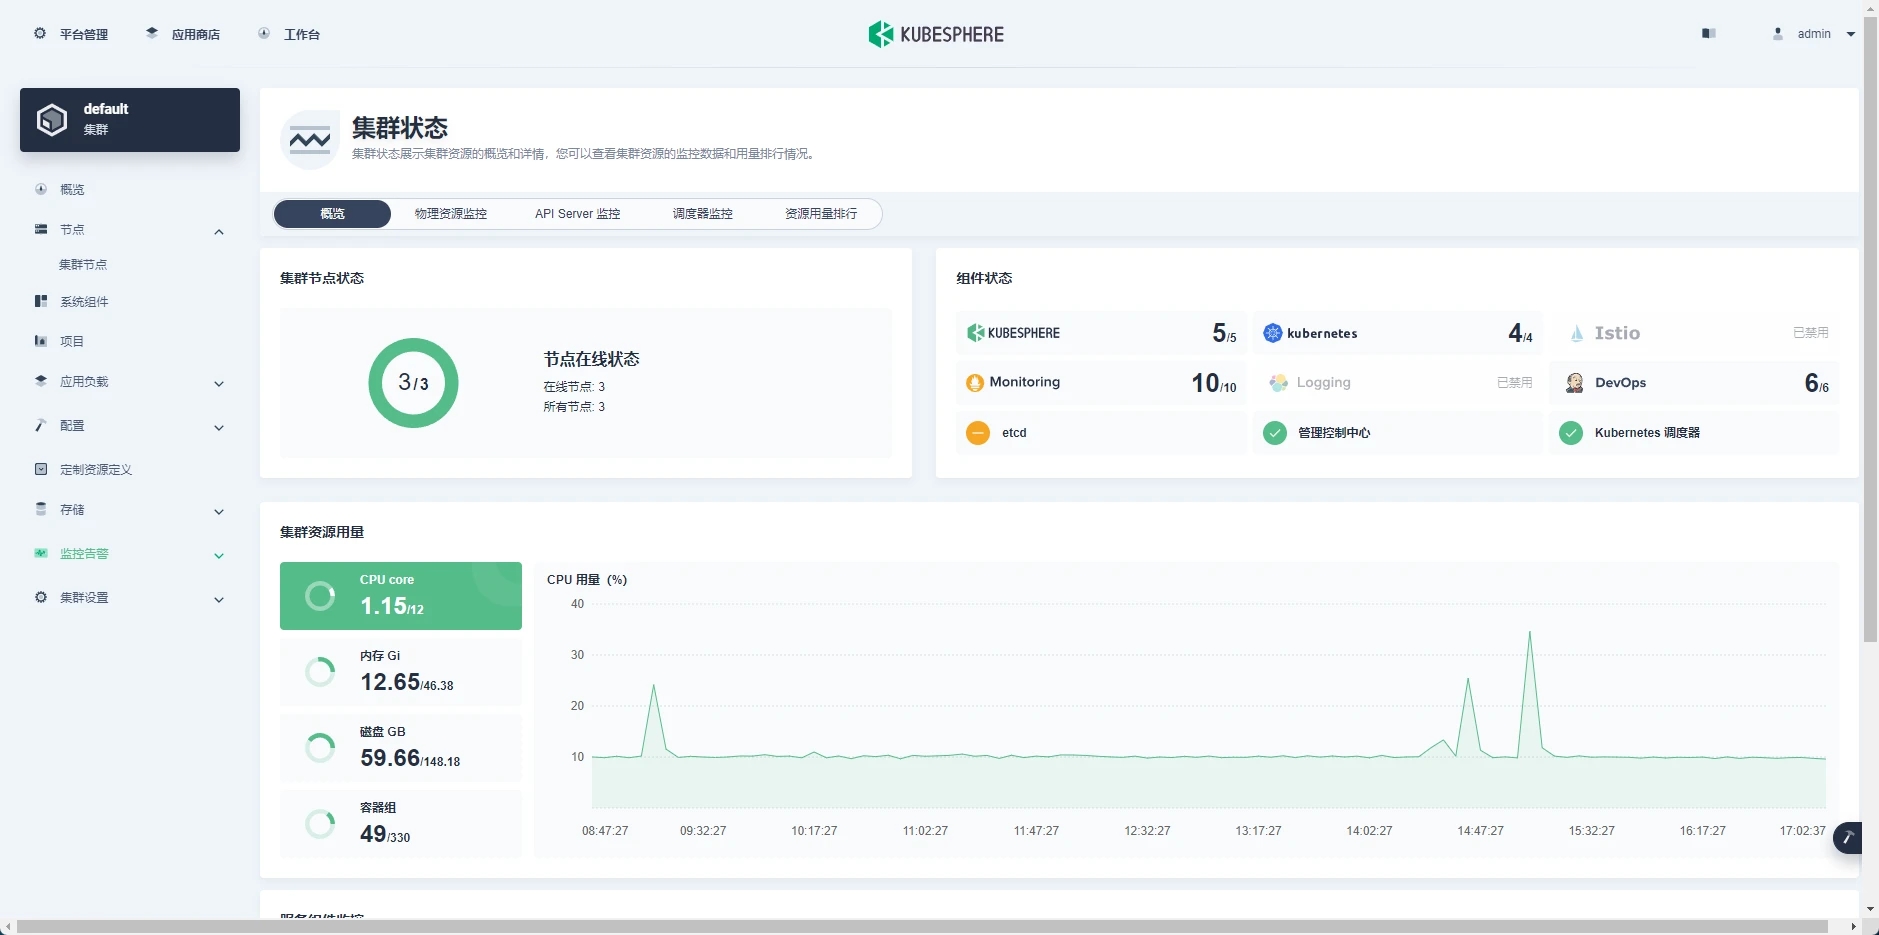Click the 系统组件 sidebar icon

click(41, 301)
